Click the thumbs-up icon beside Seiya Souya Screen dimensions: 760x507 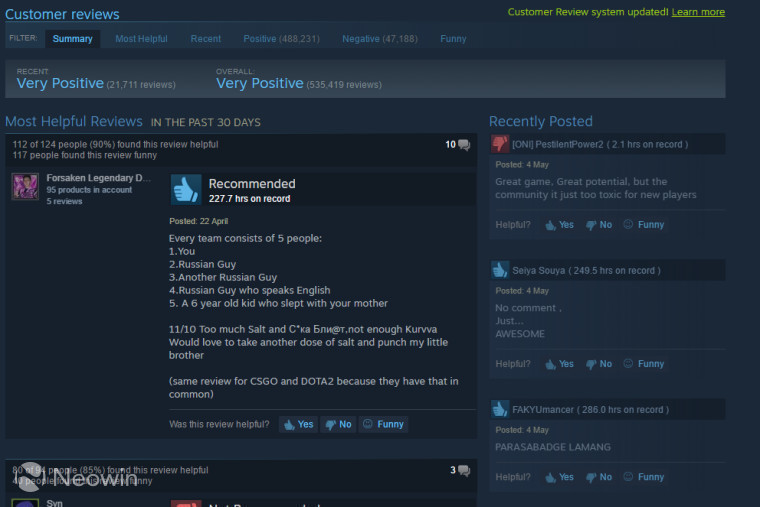[500, 270]
